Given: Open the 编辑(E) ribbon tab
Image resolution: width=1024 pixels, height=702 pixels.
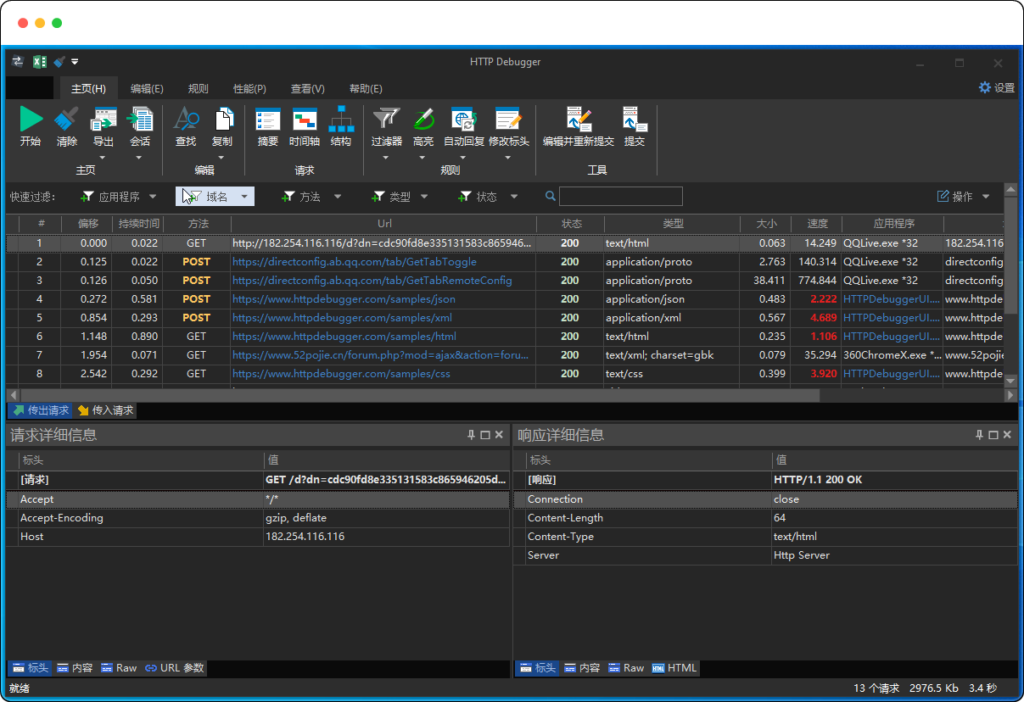Looking at the screenshot, I should (x=146, y=88).
